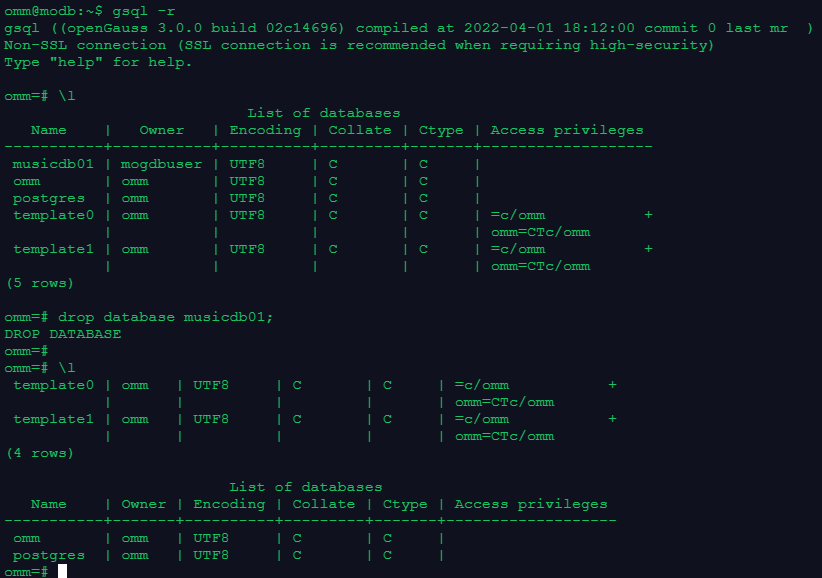Click 'musicdb01' in the first database list

[53, 165]
